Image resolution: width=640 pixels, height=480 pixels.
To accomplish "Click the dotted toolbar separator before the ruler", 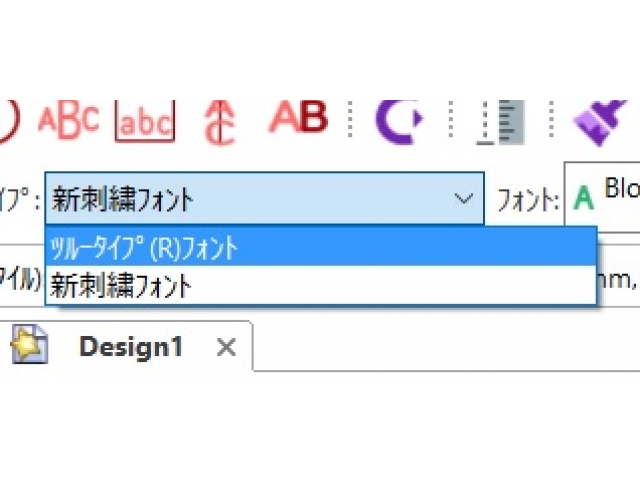I will click(454, 121).
